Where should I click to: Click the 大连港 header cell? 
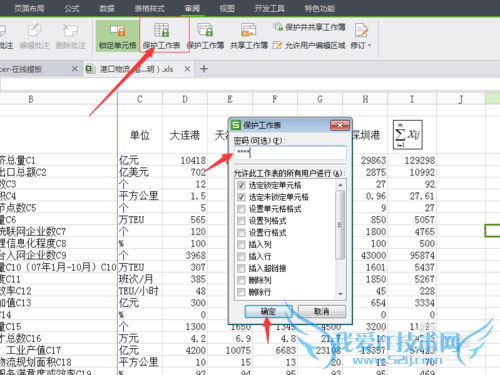point(185,135)
